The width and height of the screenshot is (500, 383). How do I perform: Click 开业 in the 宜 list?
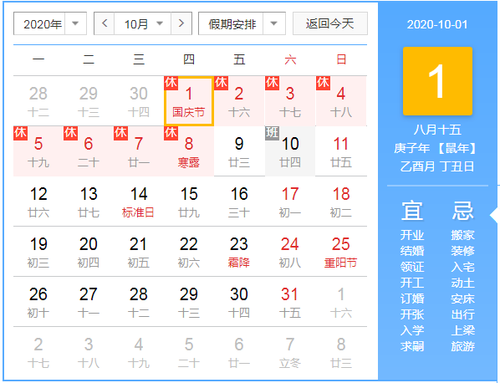(x=412, y=235)
